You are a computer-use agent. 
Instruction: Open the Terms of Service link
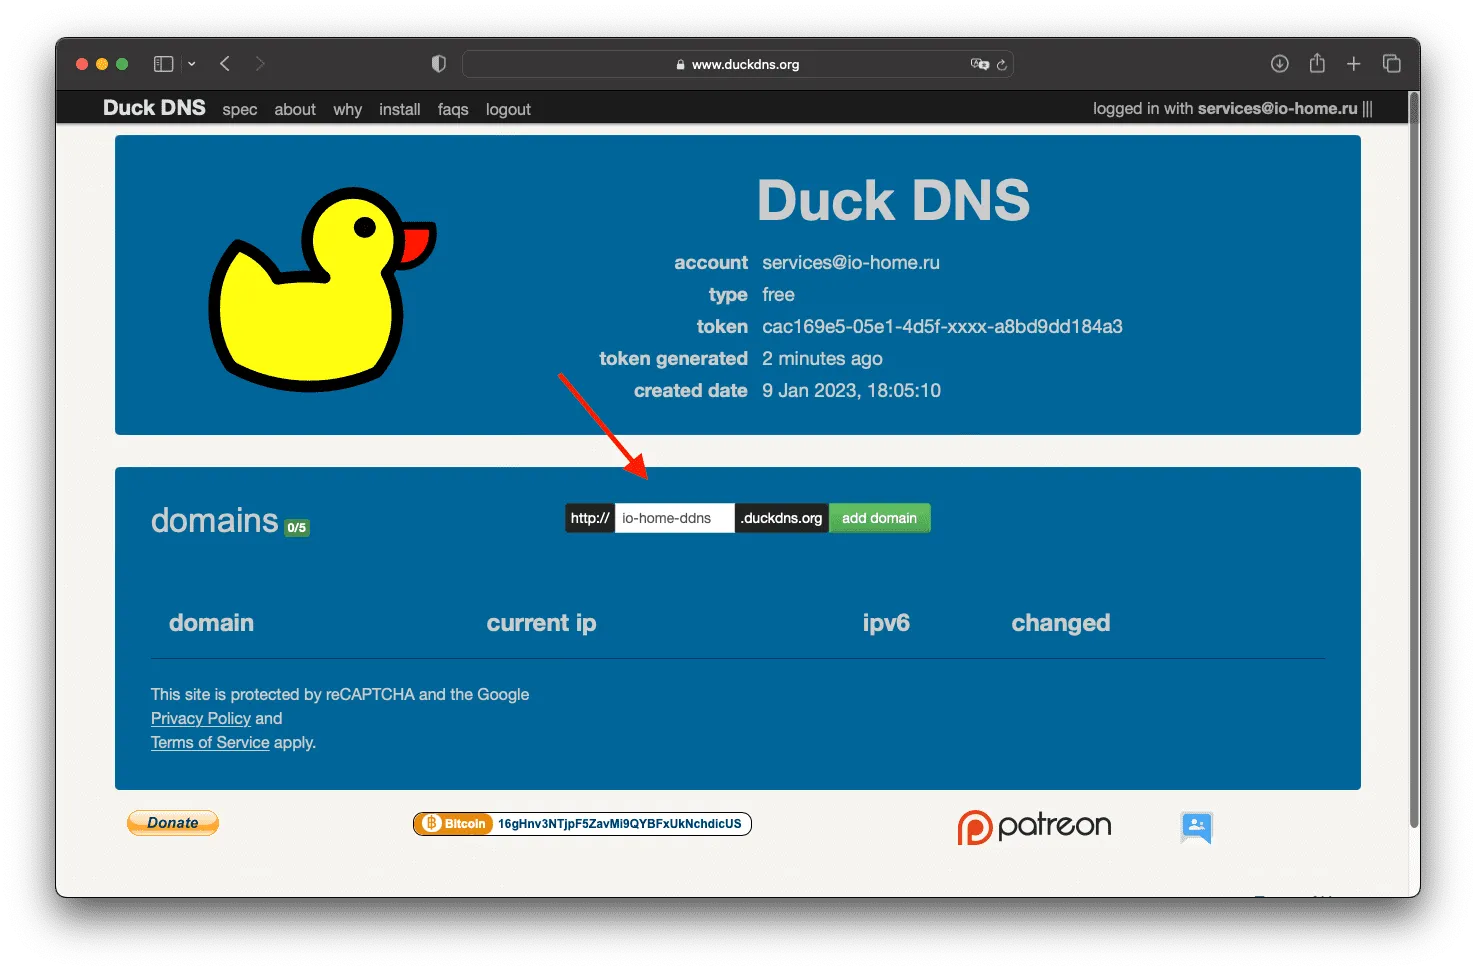tap(210, 742)
